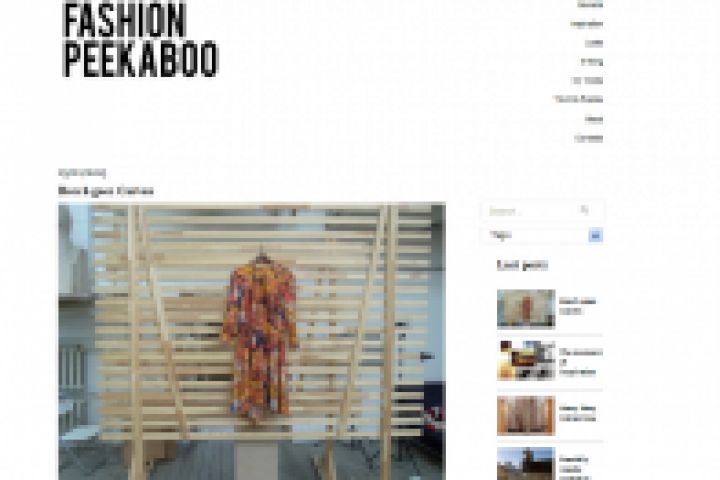The height and width of the screenshot is (480, 720).
Task: Open the post title beside hanging dress thumbnail
Action: coord(578,306)
